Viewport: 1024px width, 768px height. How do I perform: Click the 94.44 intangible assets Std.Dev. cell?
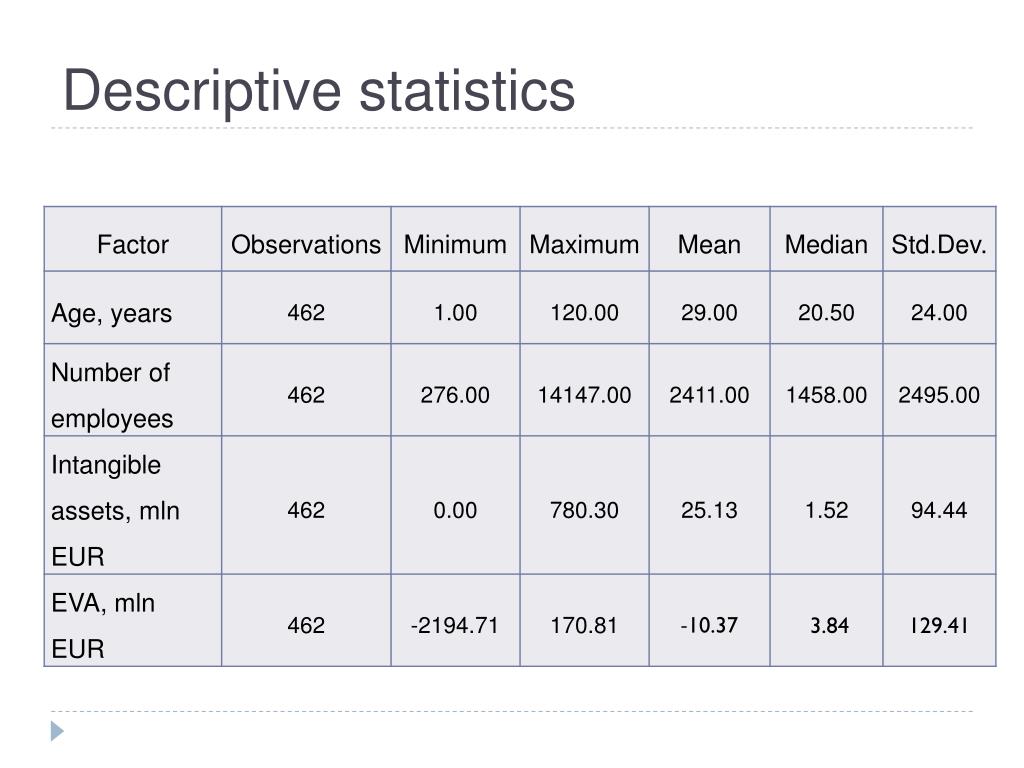939,510
